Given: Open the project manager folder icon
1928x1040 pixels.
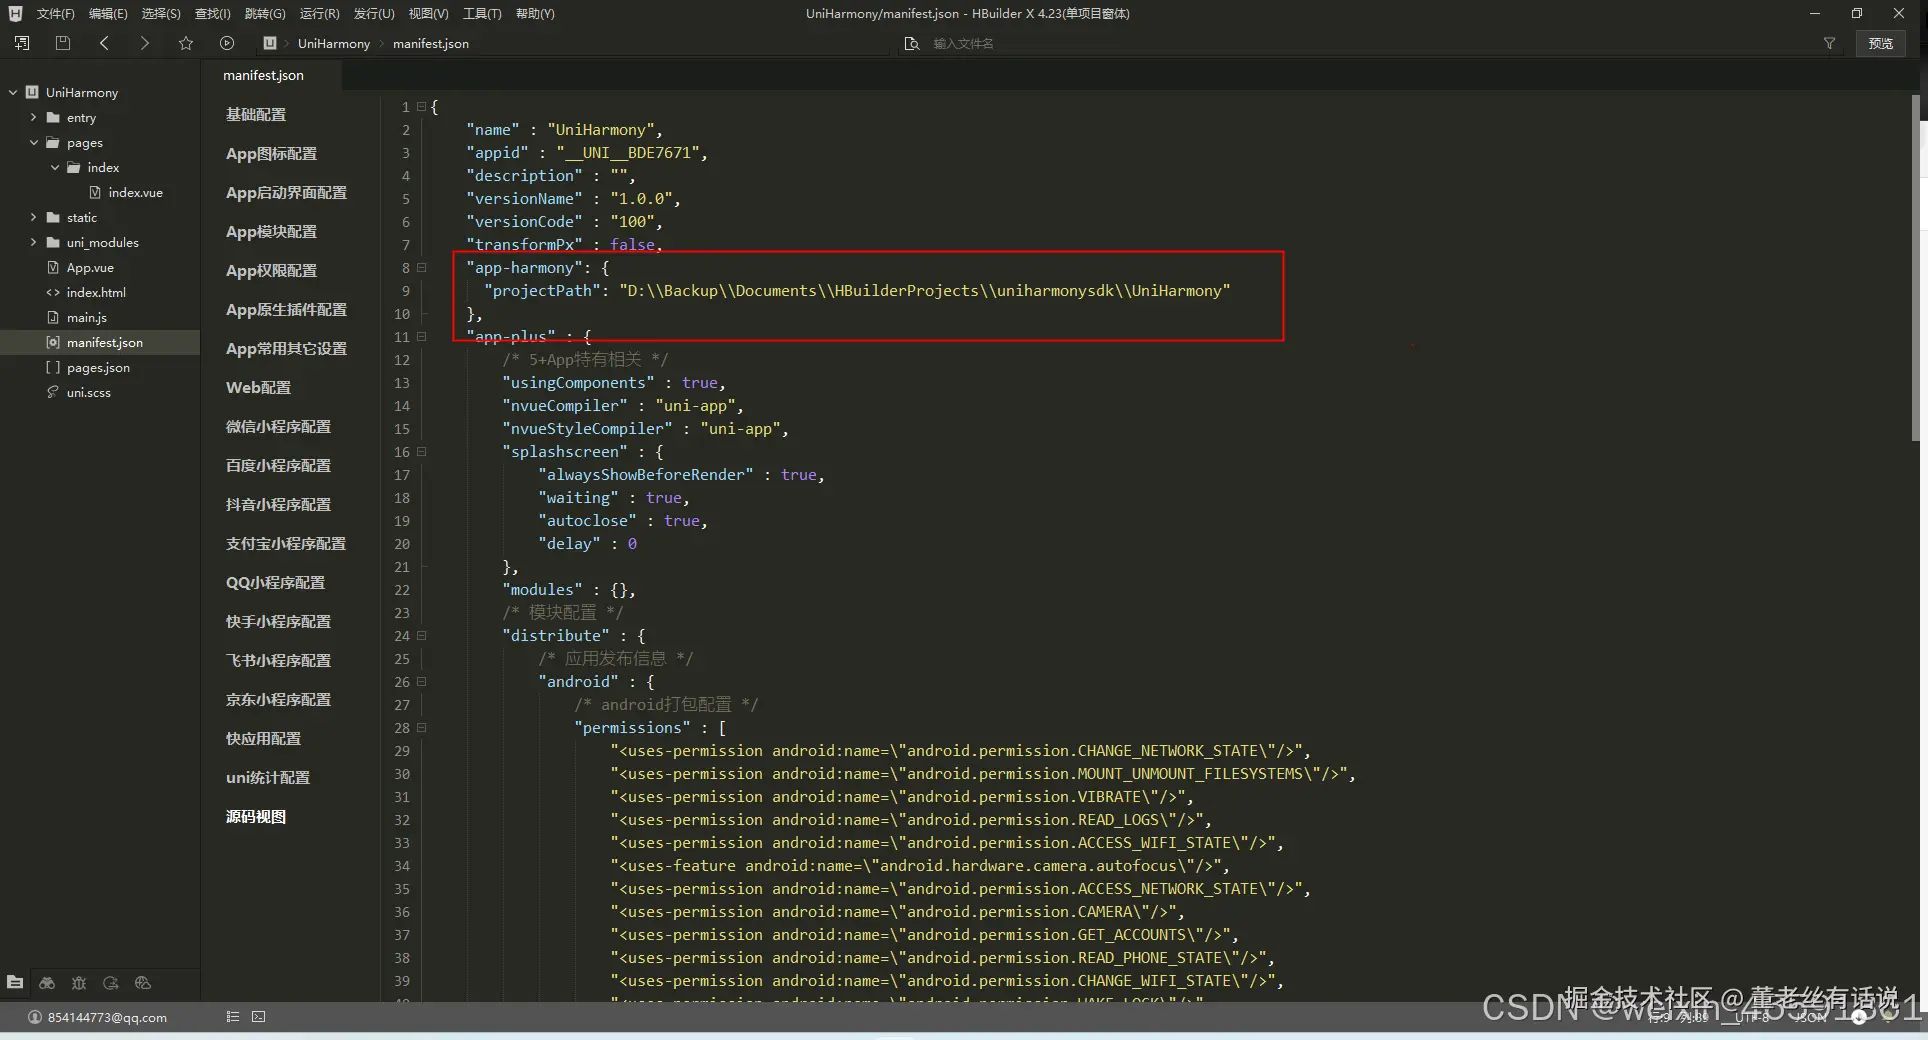Looking at the screenshot, I should [15, 983].
